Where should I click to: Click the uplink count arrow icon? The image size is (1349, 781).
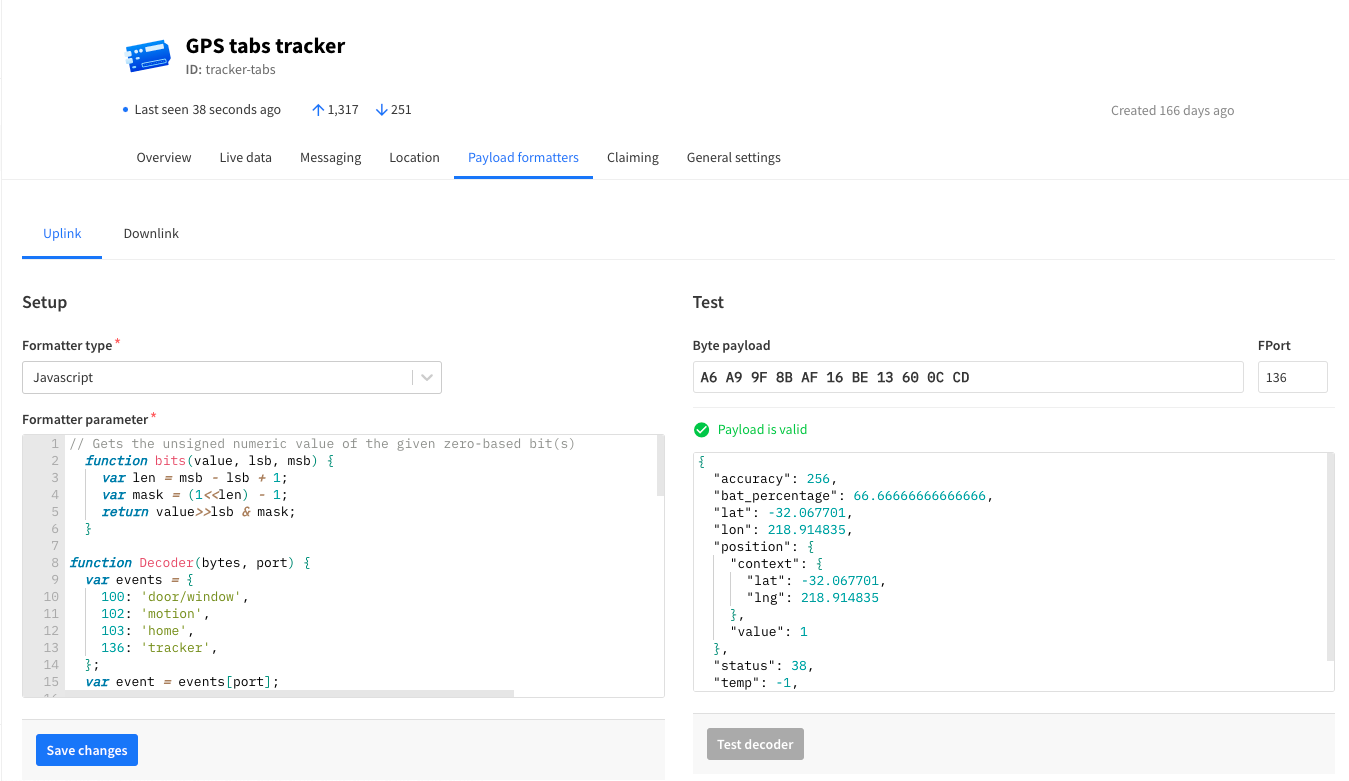point(318,110)
